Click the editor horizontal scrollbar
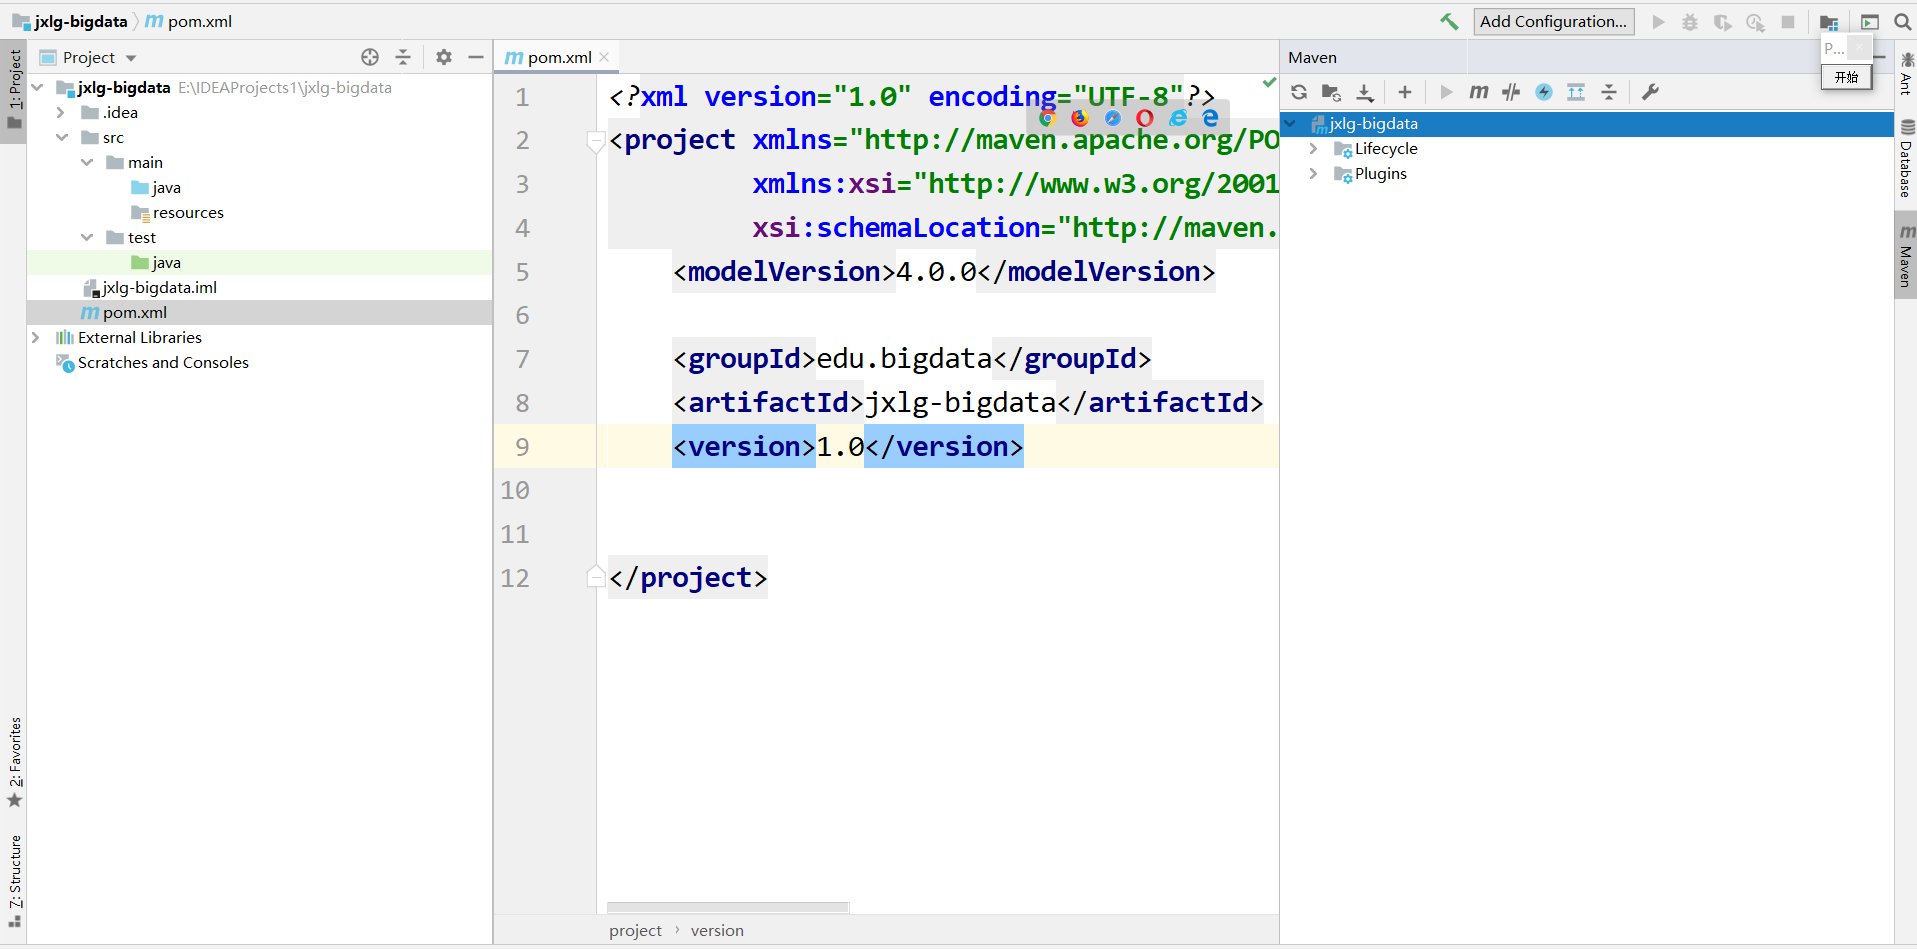Image resolution: width=1917 pixels, height=949 pixels. [728, 907]
